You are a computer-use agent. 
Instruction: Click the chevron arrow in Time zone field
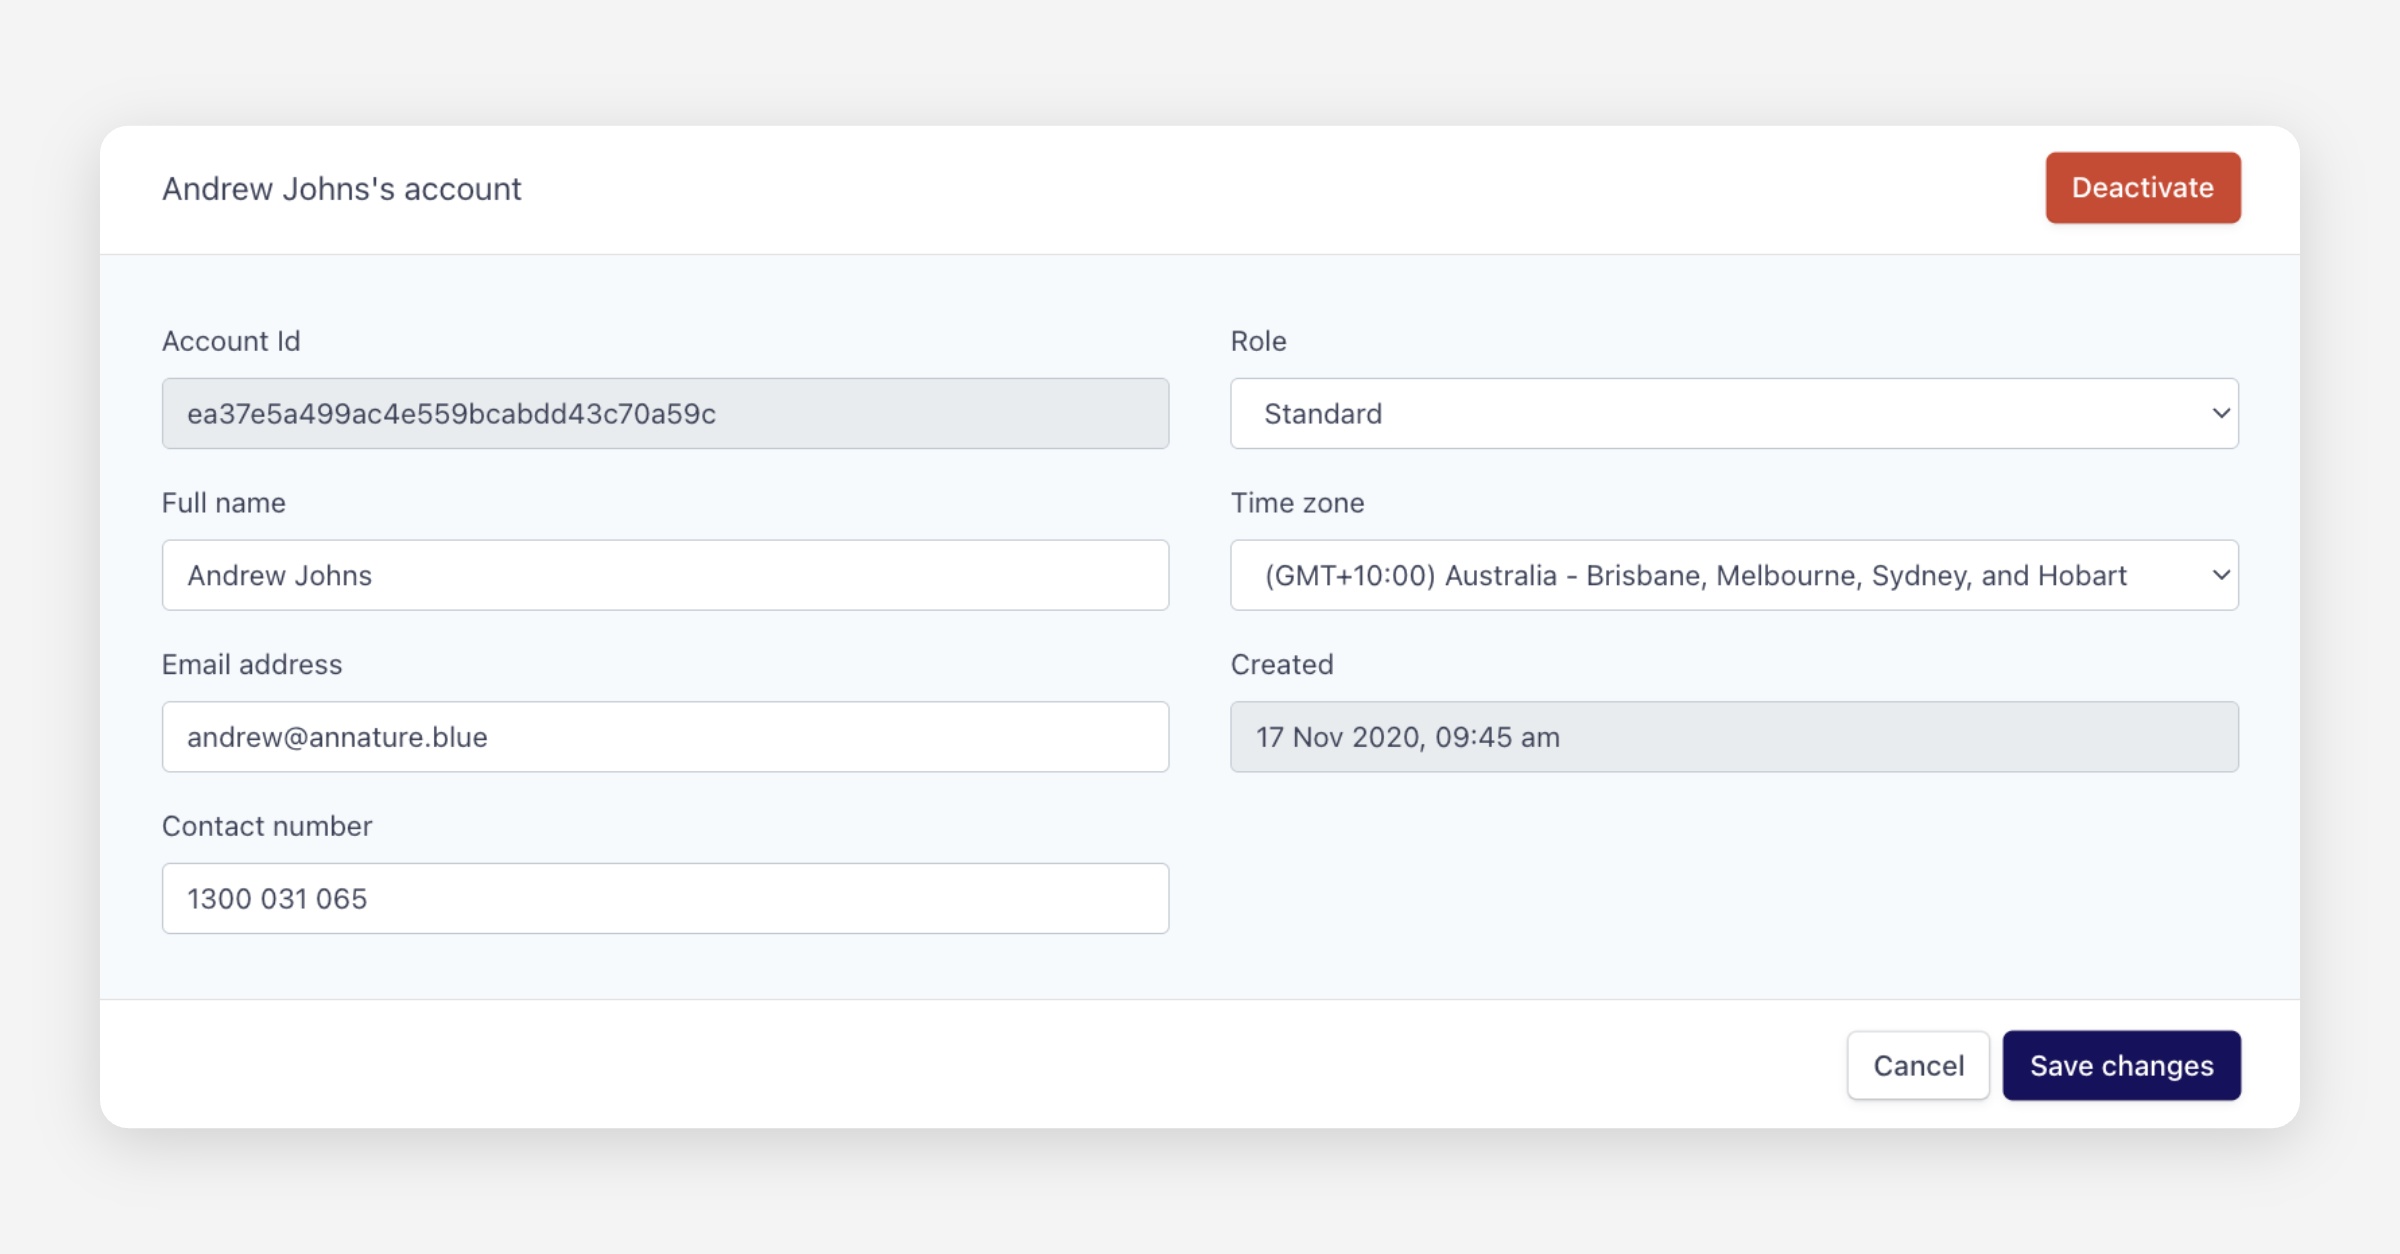2221,575
